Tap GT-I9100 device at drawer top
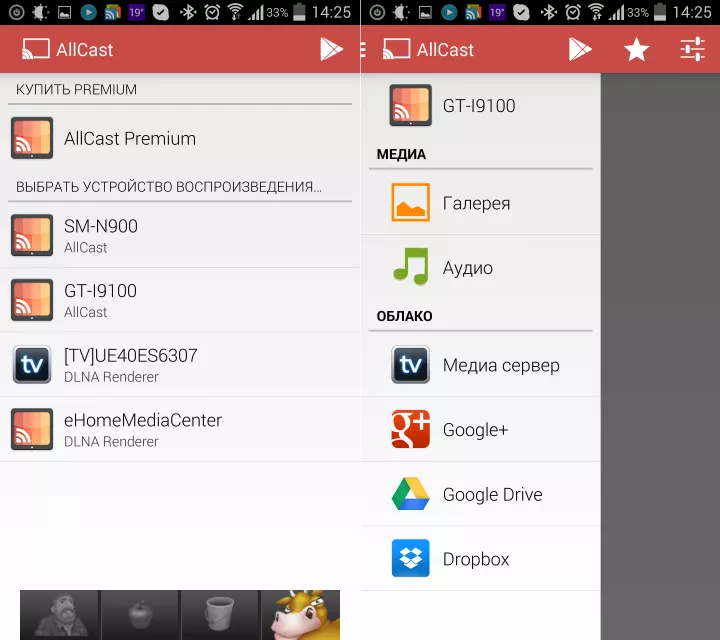 pyautogui.click(x=481, y=105)
